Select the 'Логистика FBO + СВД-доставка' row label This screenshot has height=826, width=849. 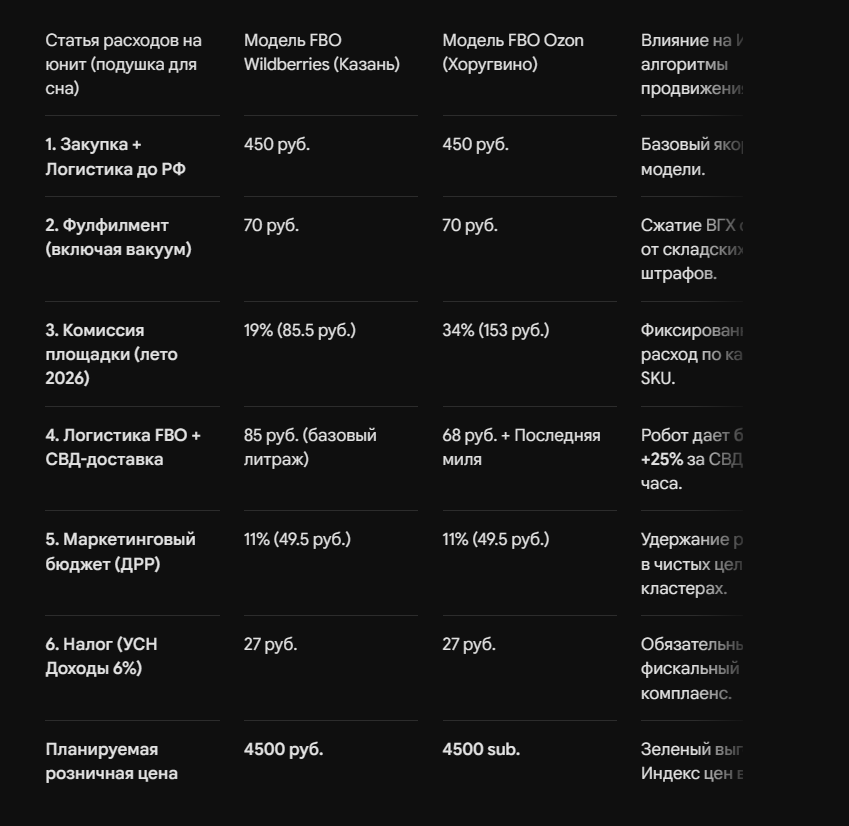tap(123, 447)
